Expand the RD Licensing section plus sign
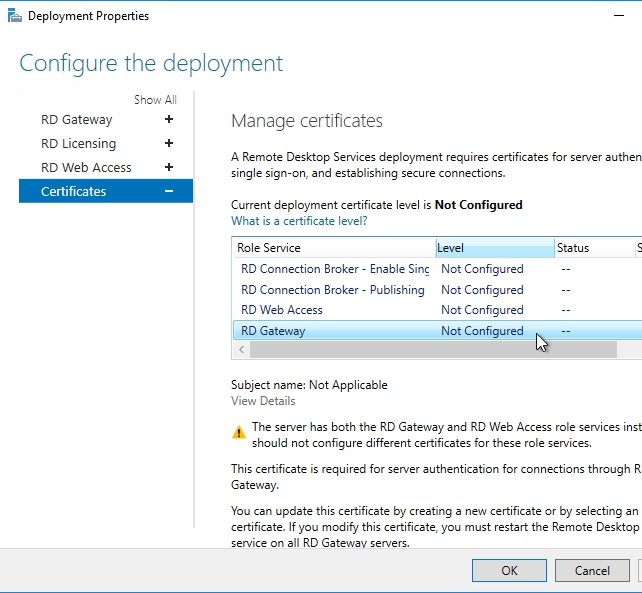The height and width of the screenshot is (593, 642). coord(169,143)
